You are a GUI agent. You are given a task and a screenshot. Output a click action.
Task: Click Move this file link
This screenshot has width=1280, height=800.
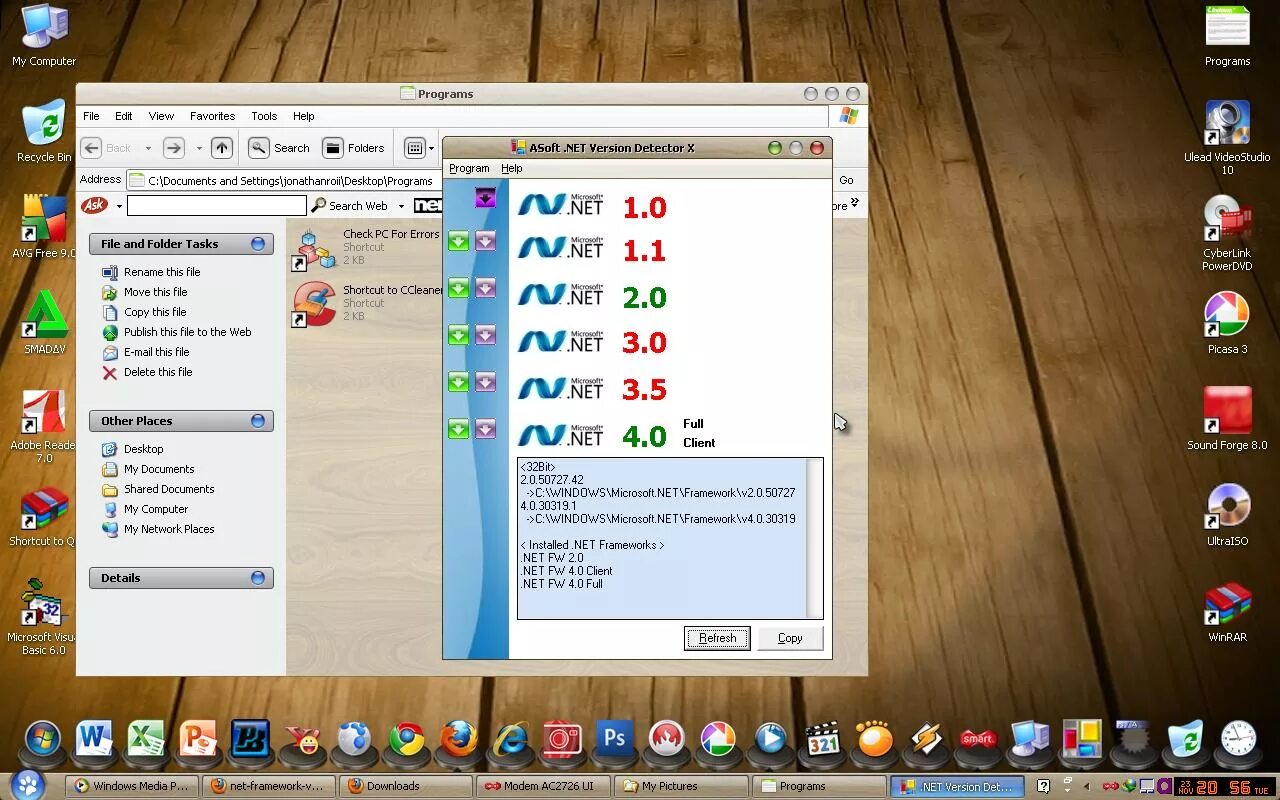point(155,292)
